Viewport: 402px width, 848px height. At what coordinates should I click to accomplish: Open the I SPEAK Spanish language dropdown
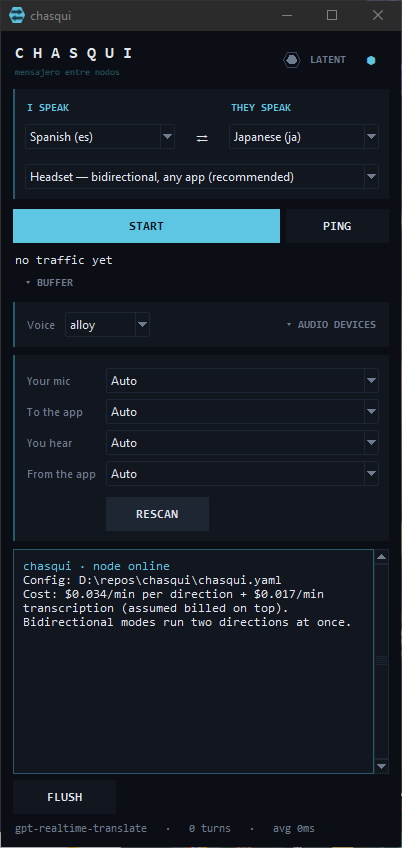pyautogui.click(x=100, y=137)
